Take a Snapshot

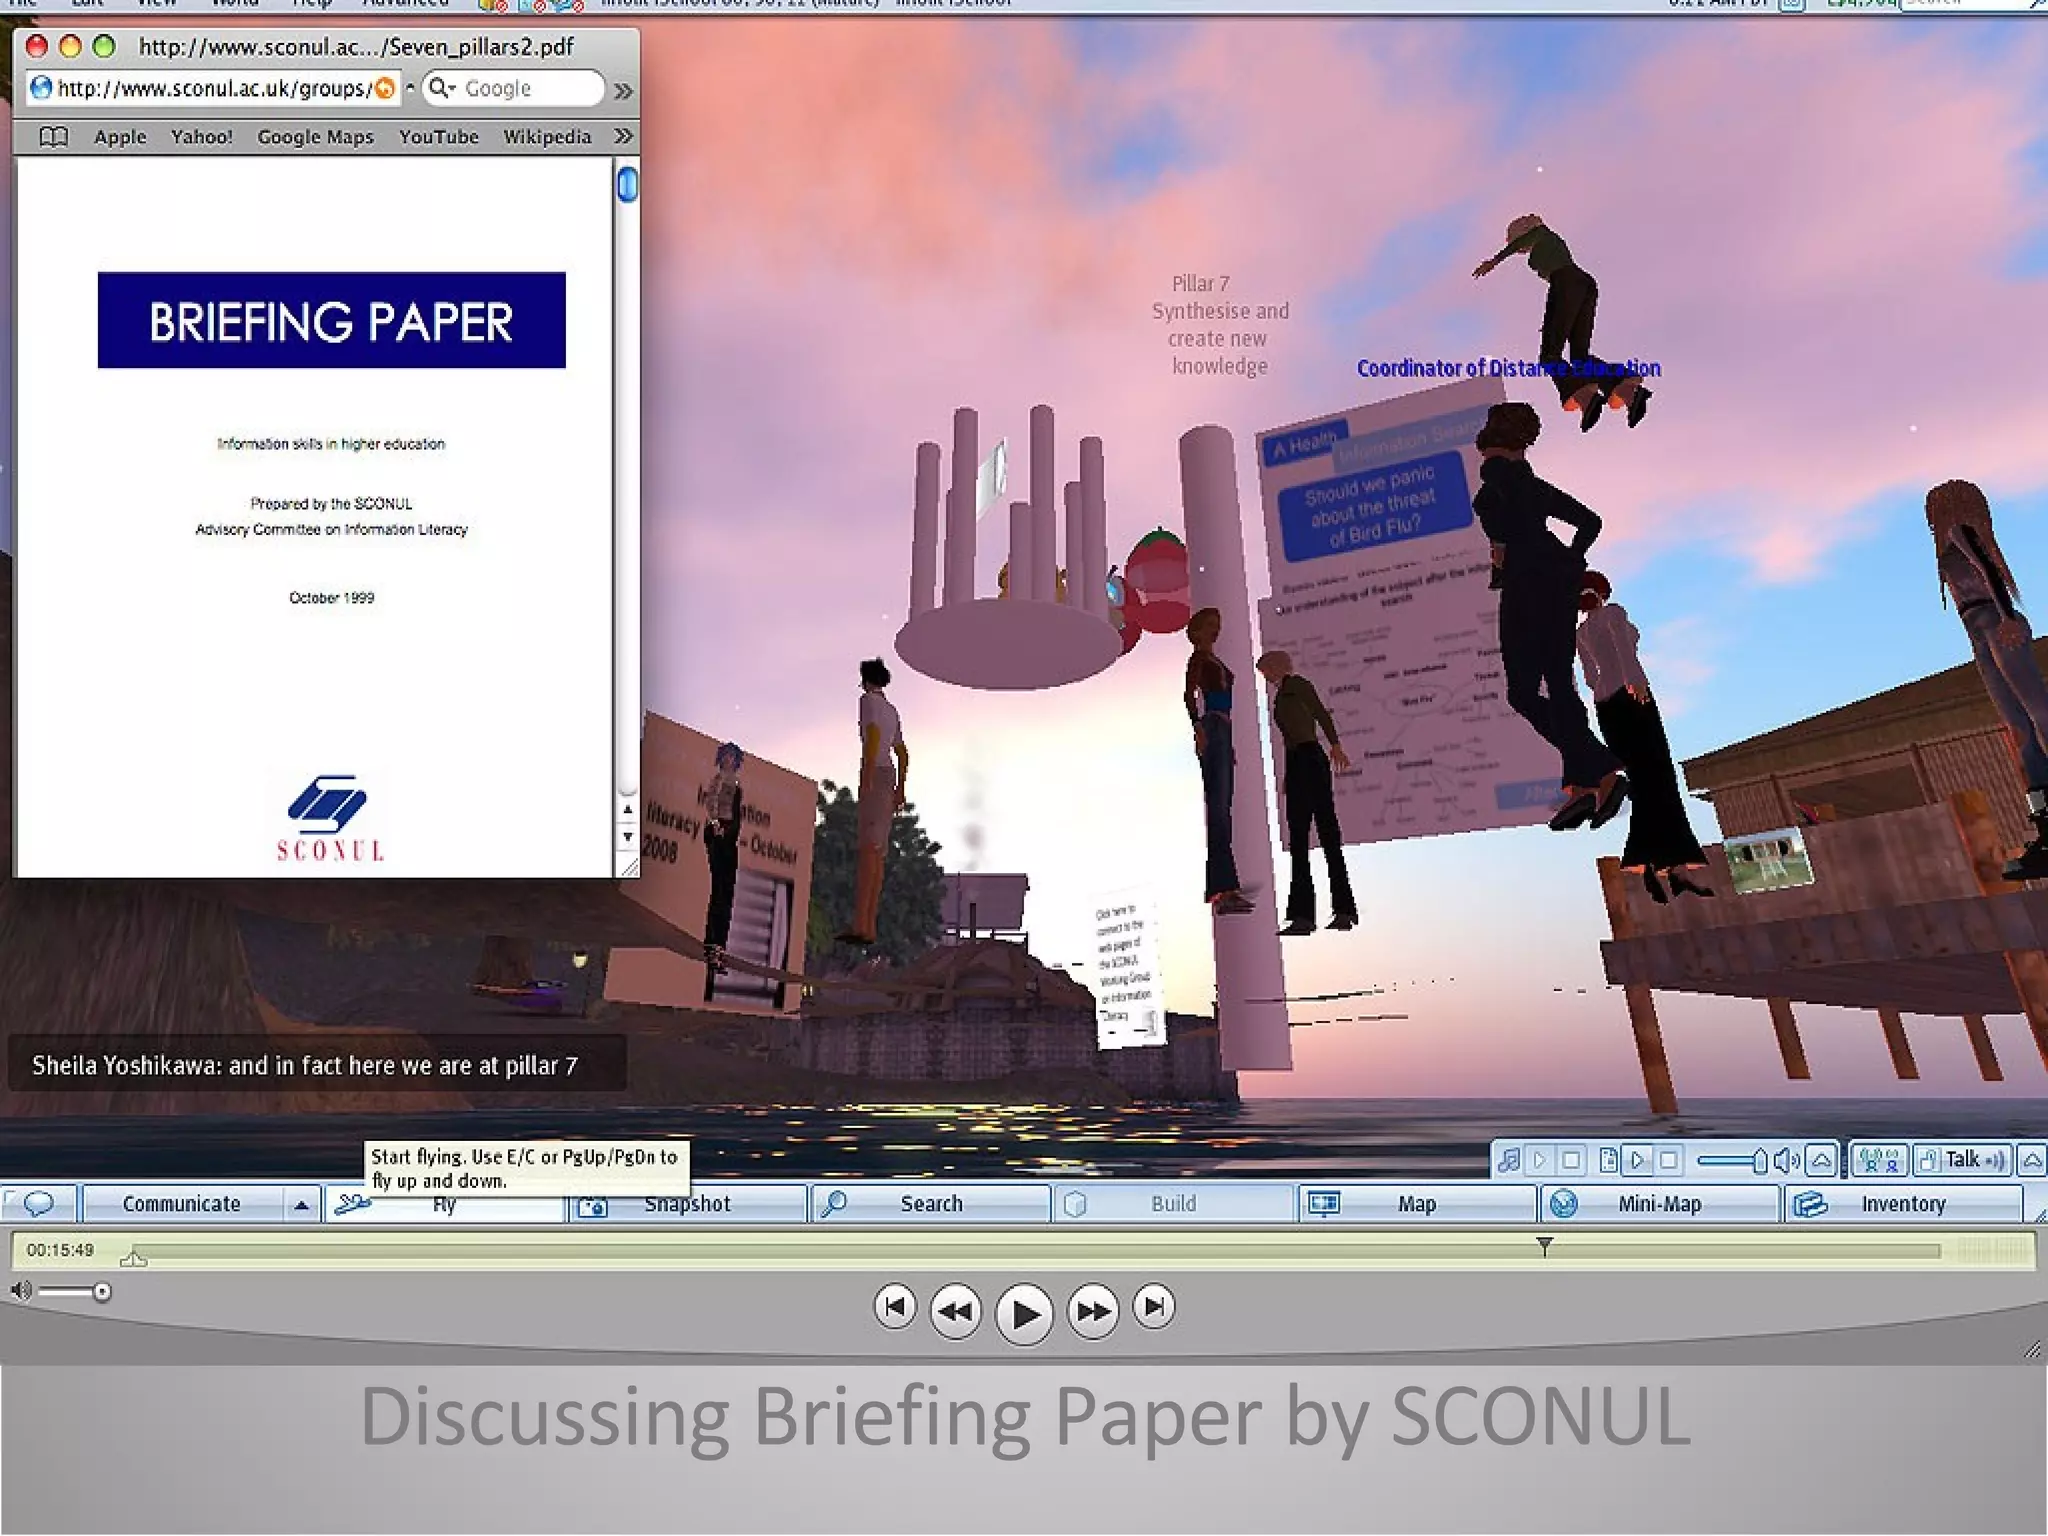[688, 1204]
